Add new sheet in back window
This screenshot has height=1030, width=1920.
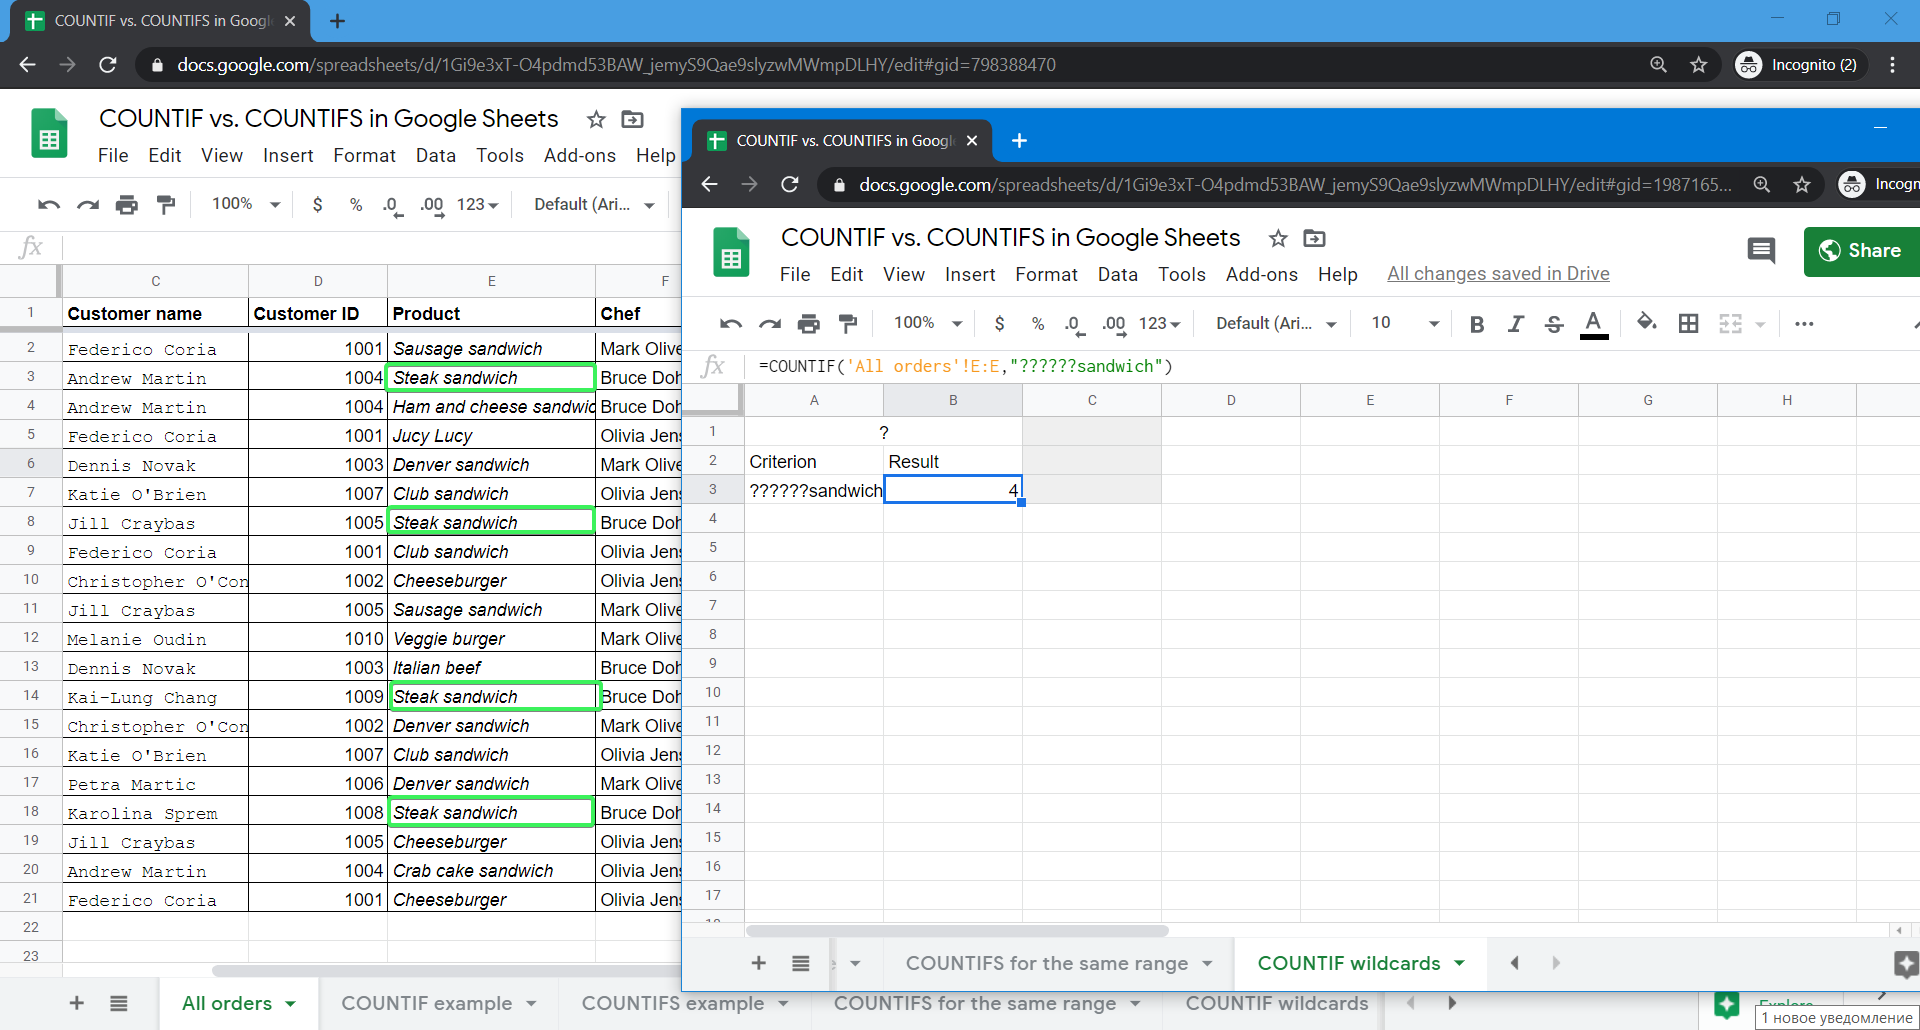tap(77, 1003)
